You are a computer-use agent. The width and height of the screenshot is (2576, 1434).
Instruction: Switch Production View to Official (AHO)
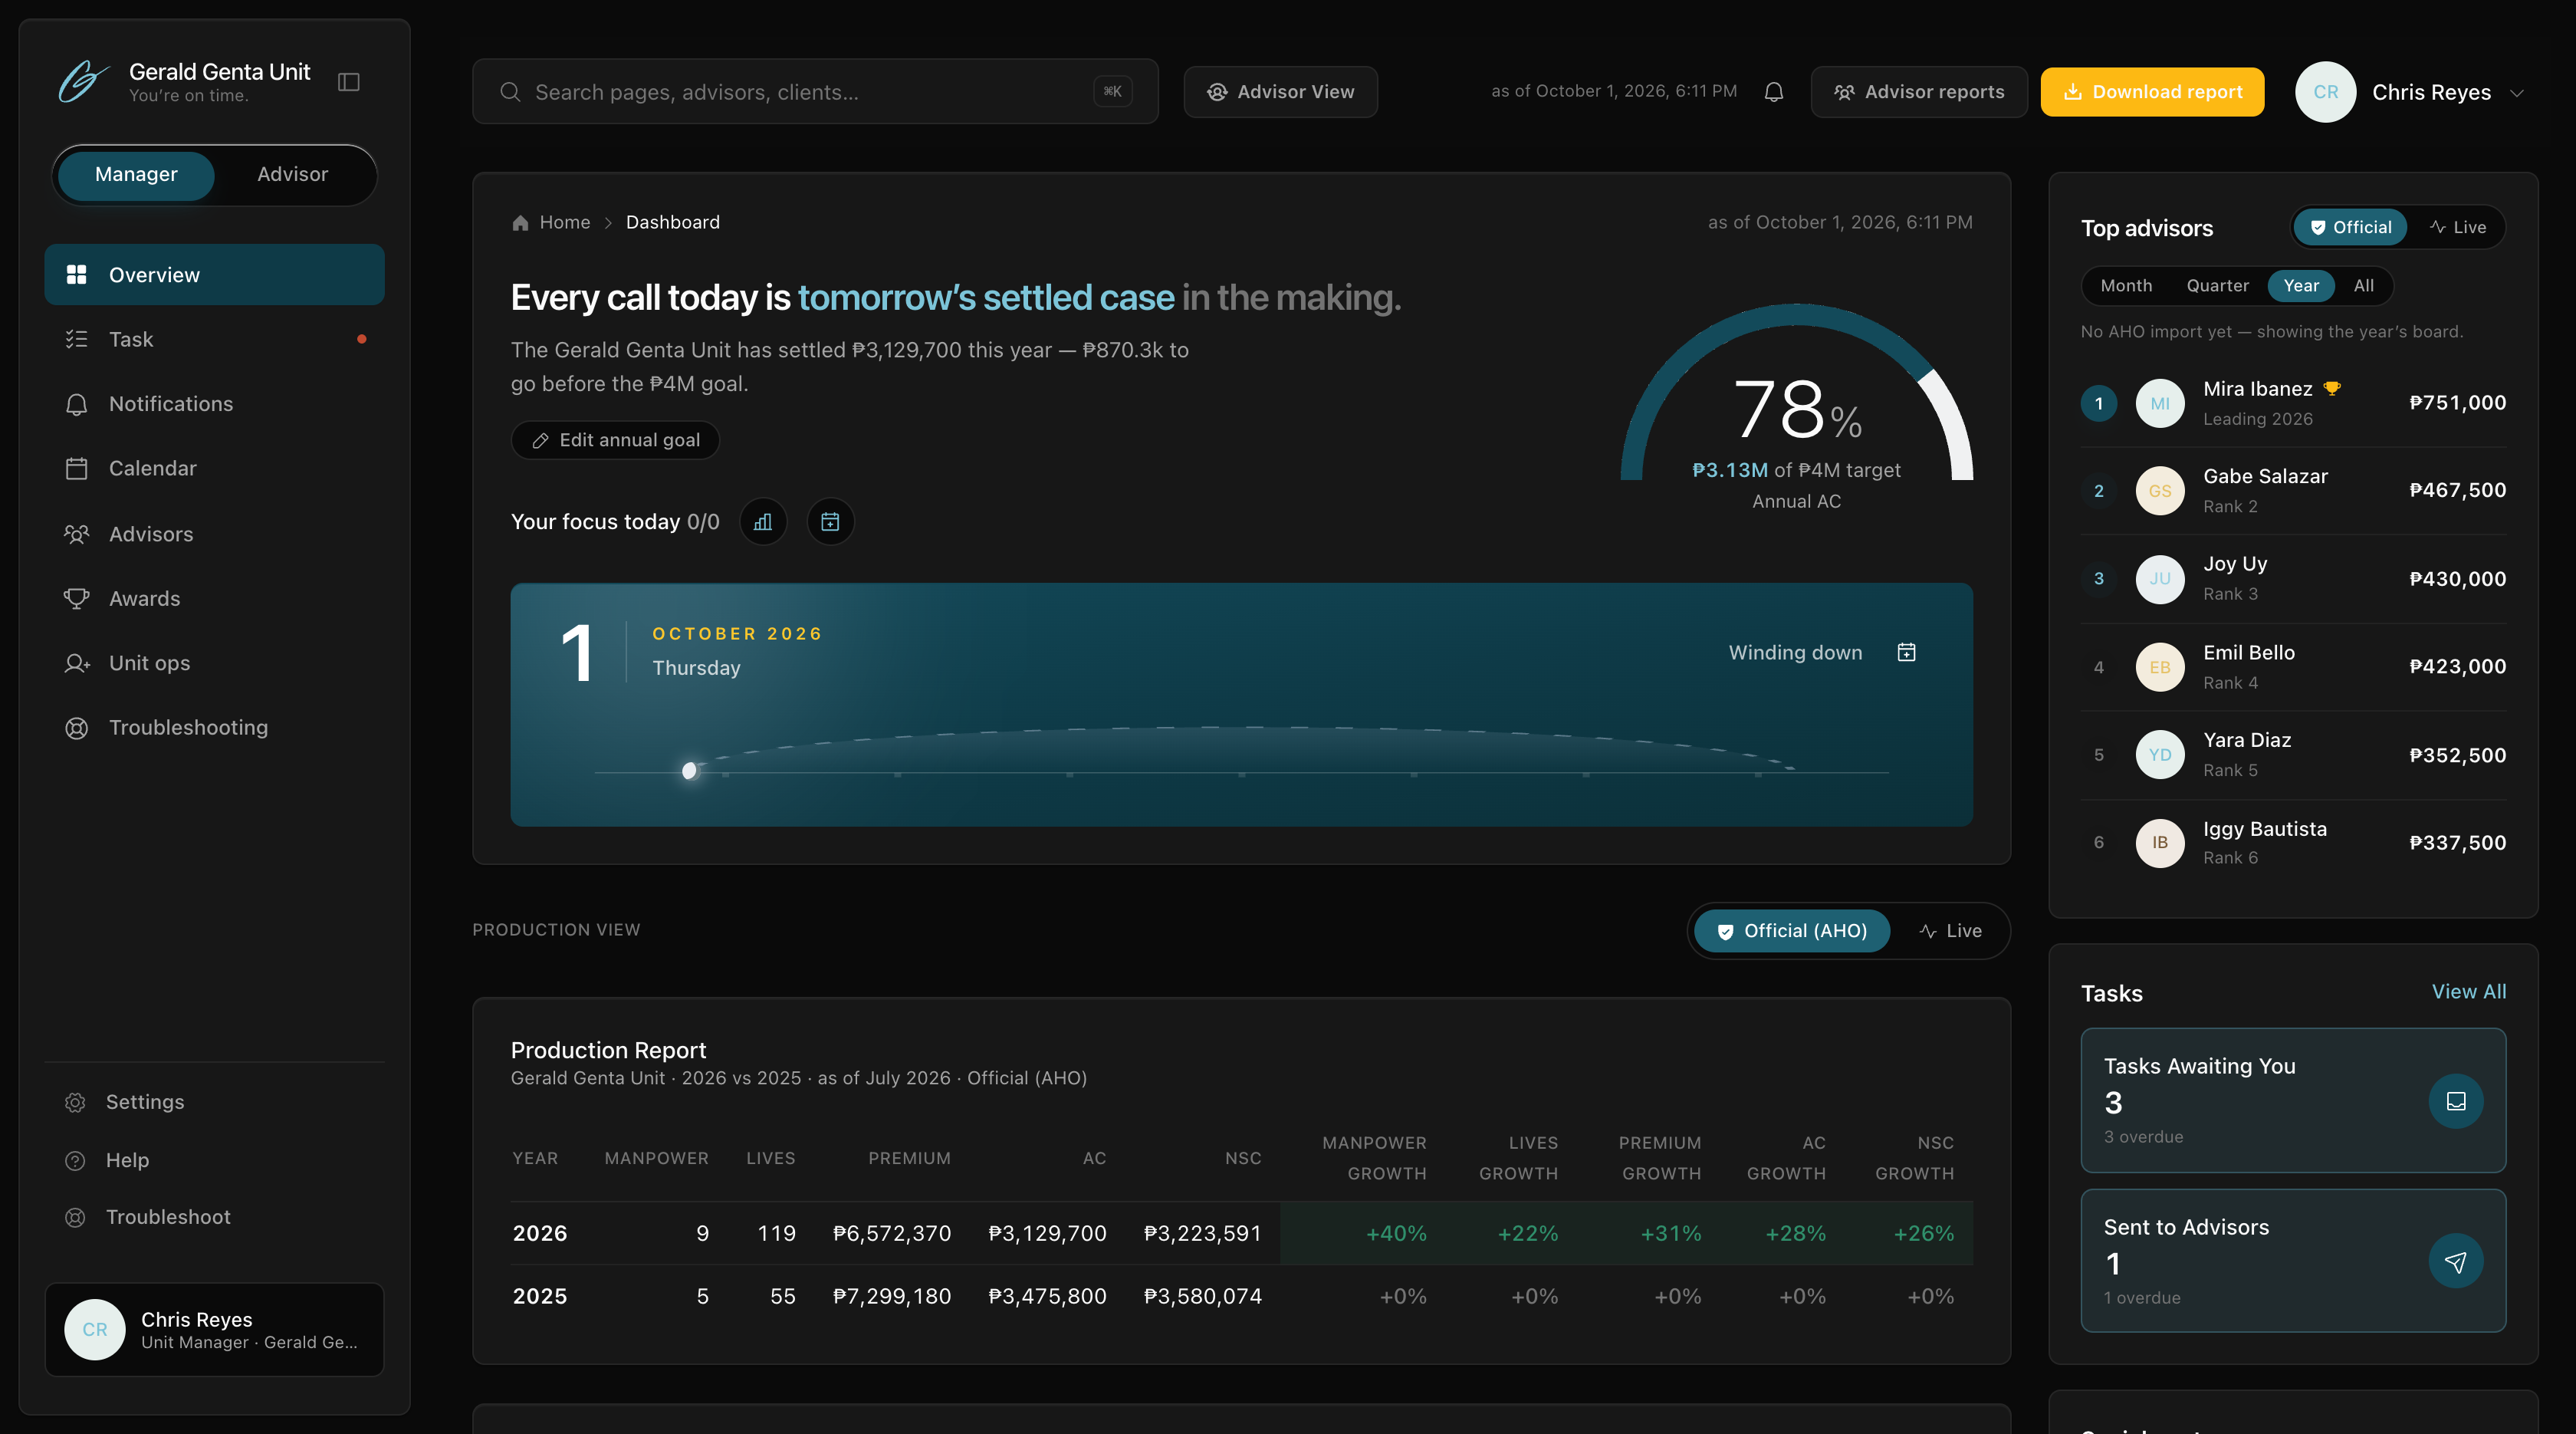1792,931
